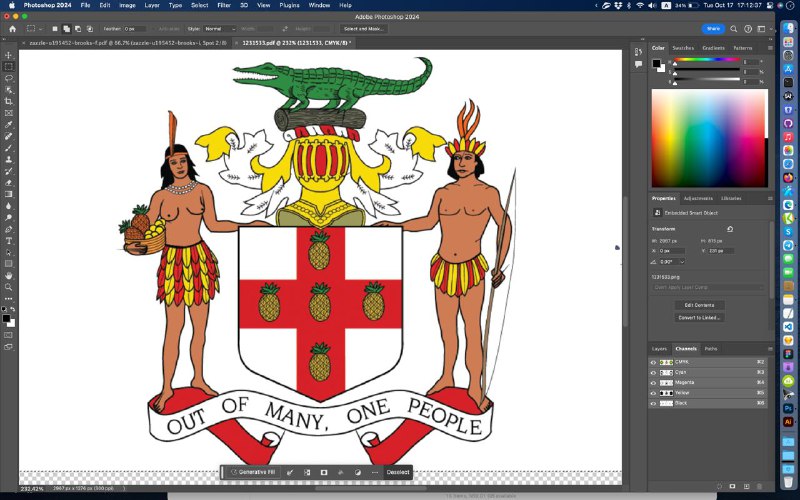Click the Feather input field
This screenshot has width=800, height=500.
(x=135, y=29)
